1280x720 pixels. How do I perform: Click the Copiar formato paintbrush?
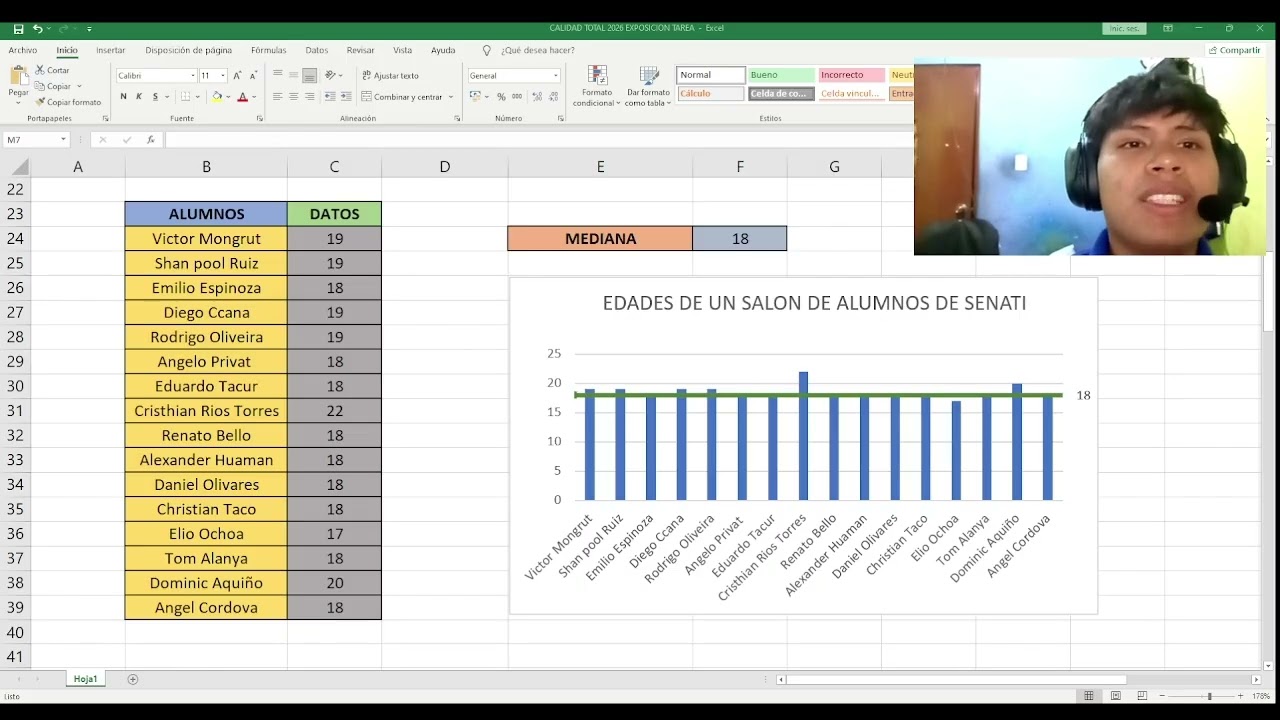pyautogui.click(x=68, y=102)
